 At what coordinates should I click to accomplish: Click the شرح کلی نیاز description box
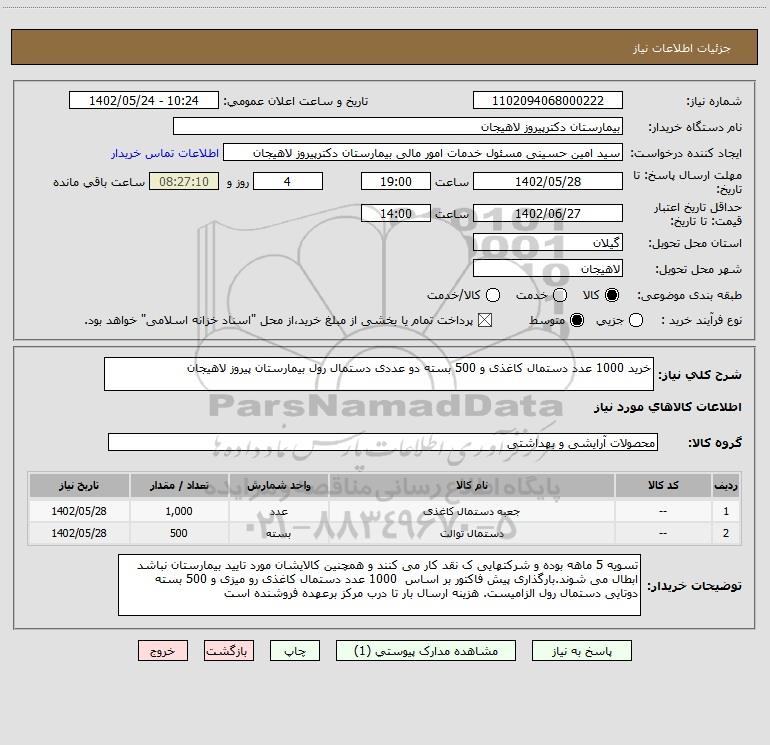click(379, 374)
